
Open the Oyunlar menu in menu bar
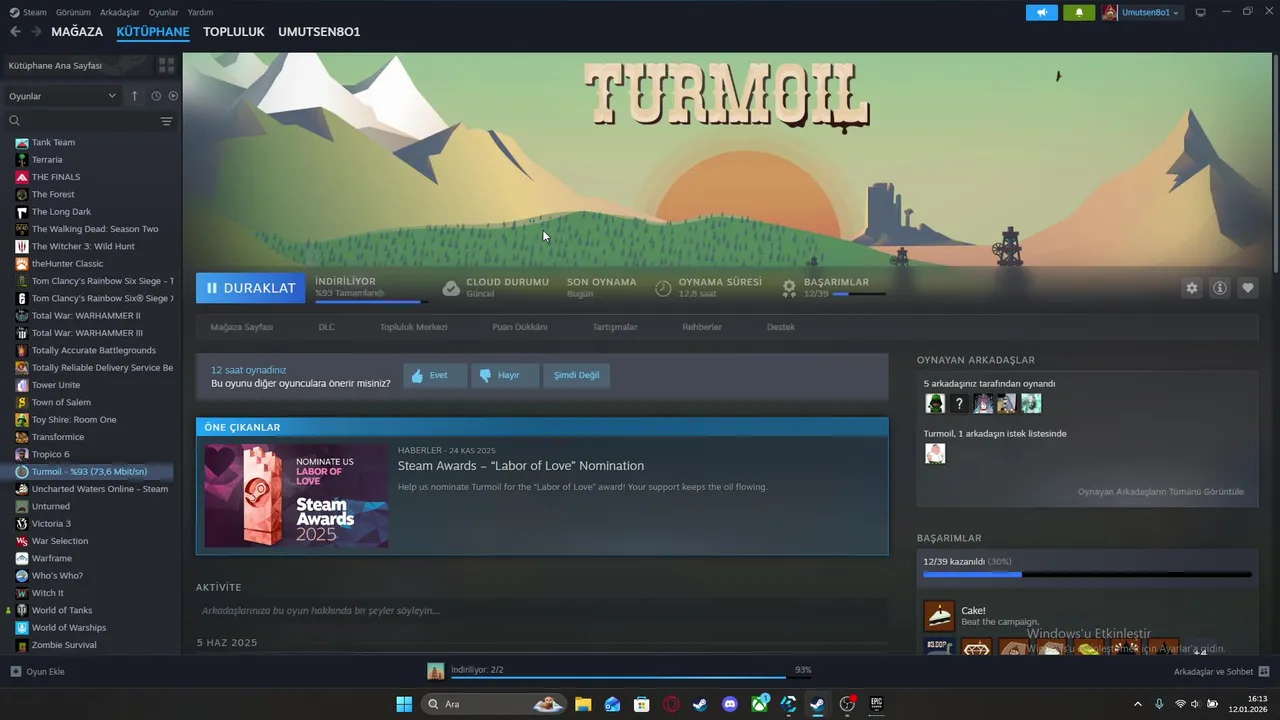click(x=164, y=12)
